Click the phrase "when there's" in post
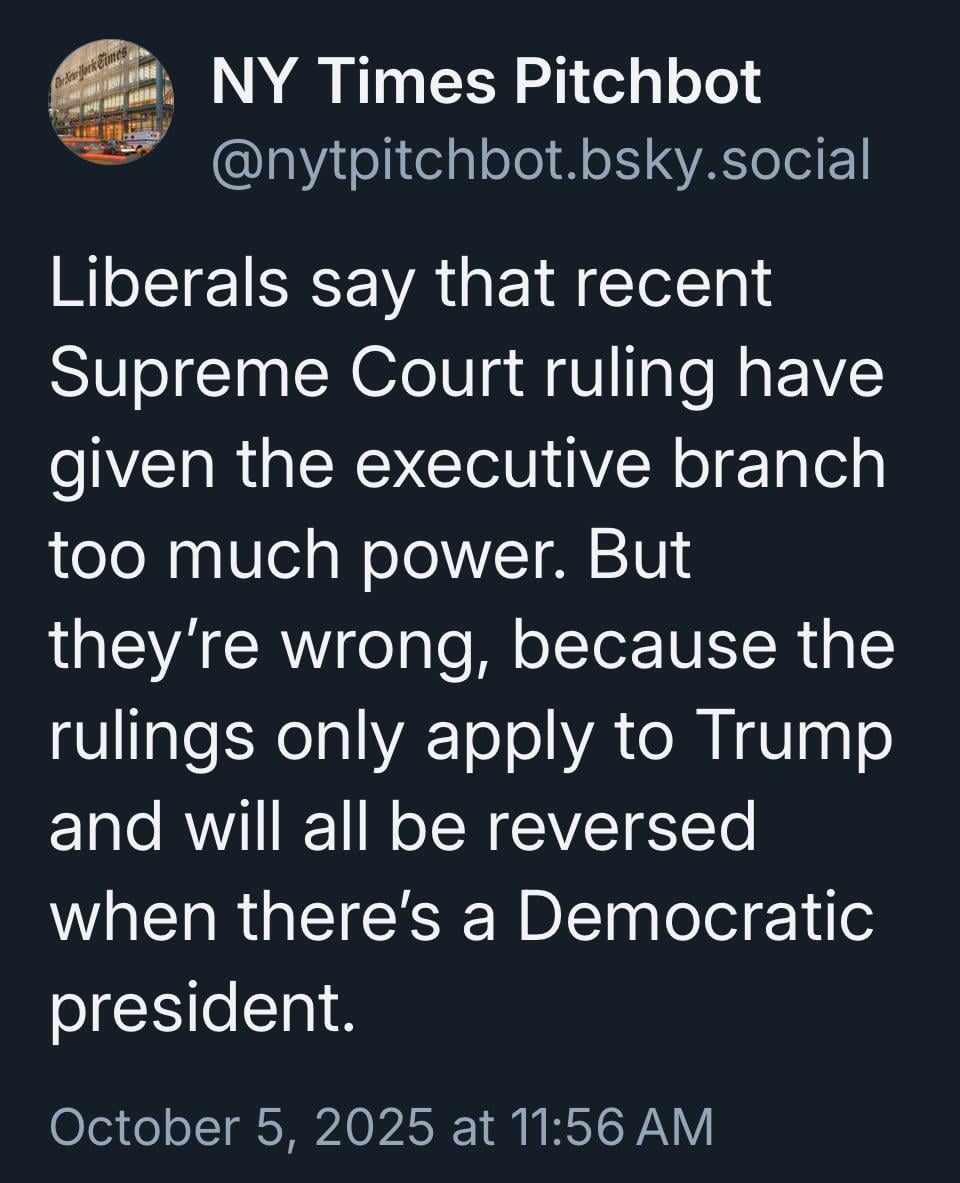Viewport: 960px width, 1183px height. point(246,918)
